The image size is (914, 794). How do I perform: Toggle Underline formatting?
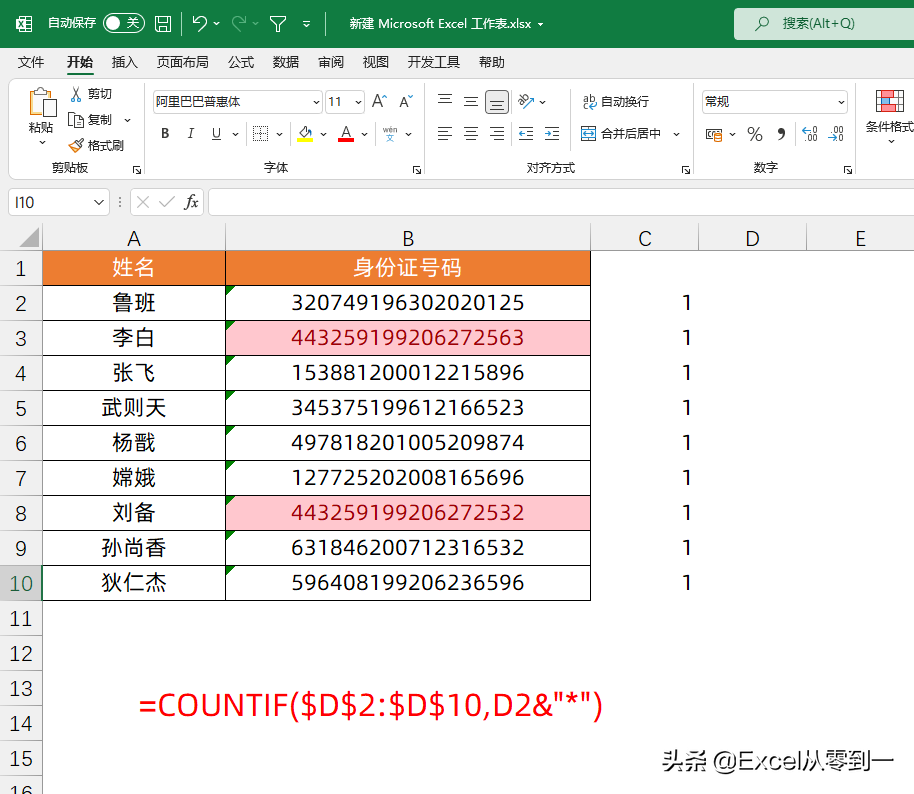pos(216,133)
